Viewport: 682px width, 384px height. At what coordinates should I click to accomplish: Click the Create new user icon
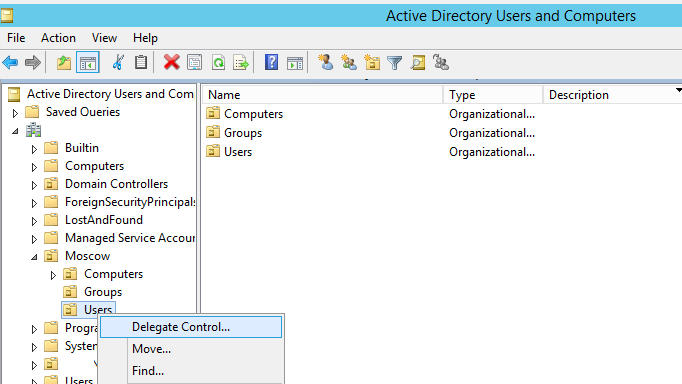point(326,63)
